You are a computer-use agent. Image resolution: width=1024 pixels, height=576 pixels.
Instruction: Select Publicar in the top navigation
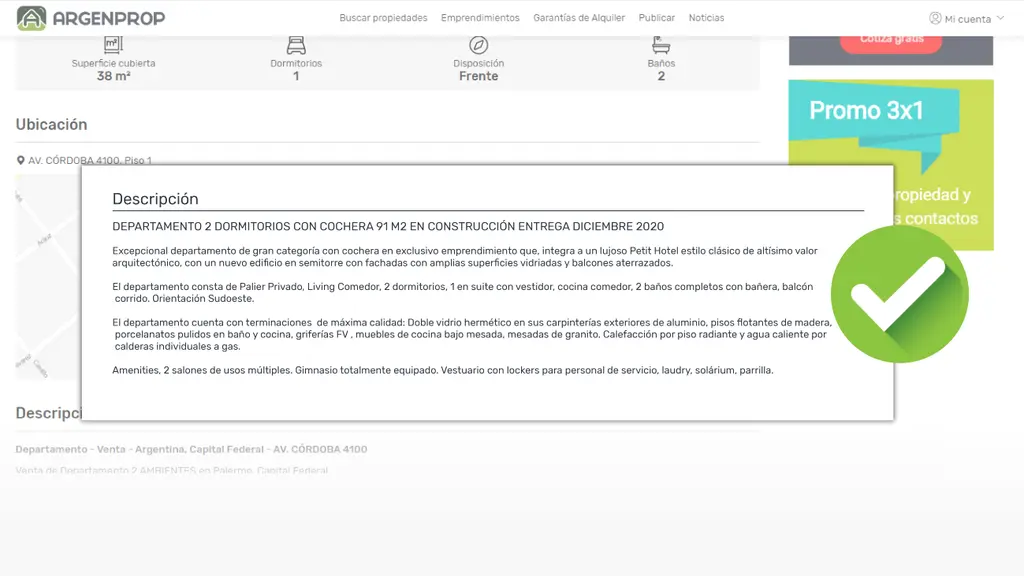[656, 18]
